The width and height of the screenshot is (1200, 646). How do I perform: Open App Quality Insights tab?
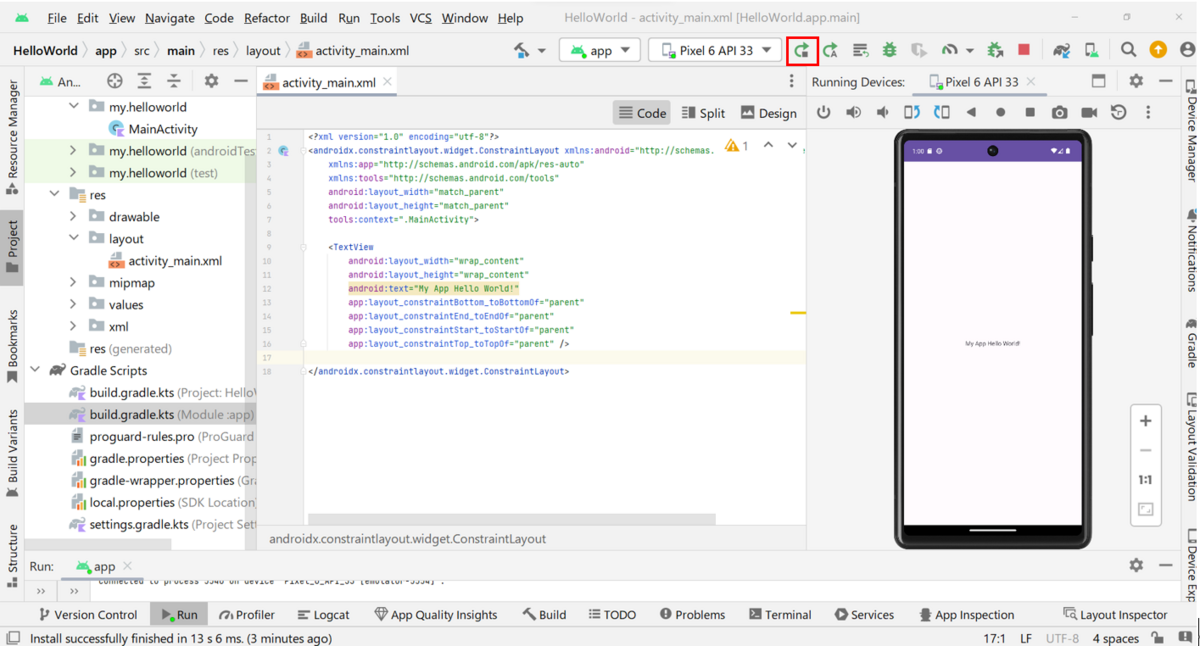(436, 615)
